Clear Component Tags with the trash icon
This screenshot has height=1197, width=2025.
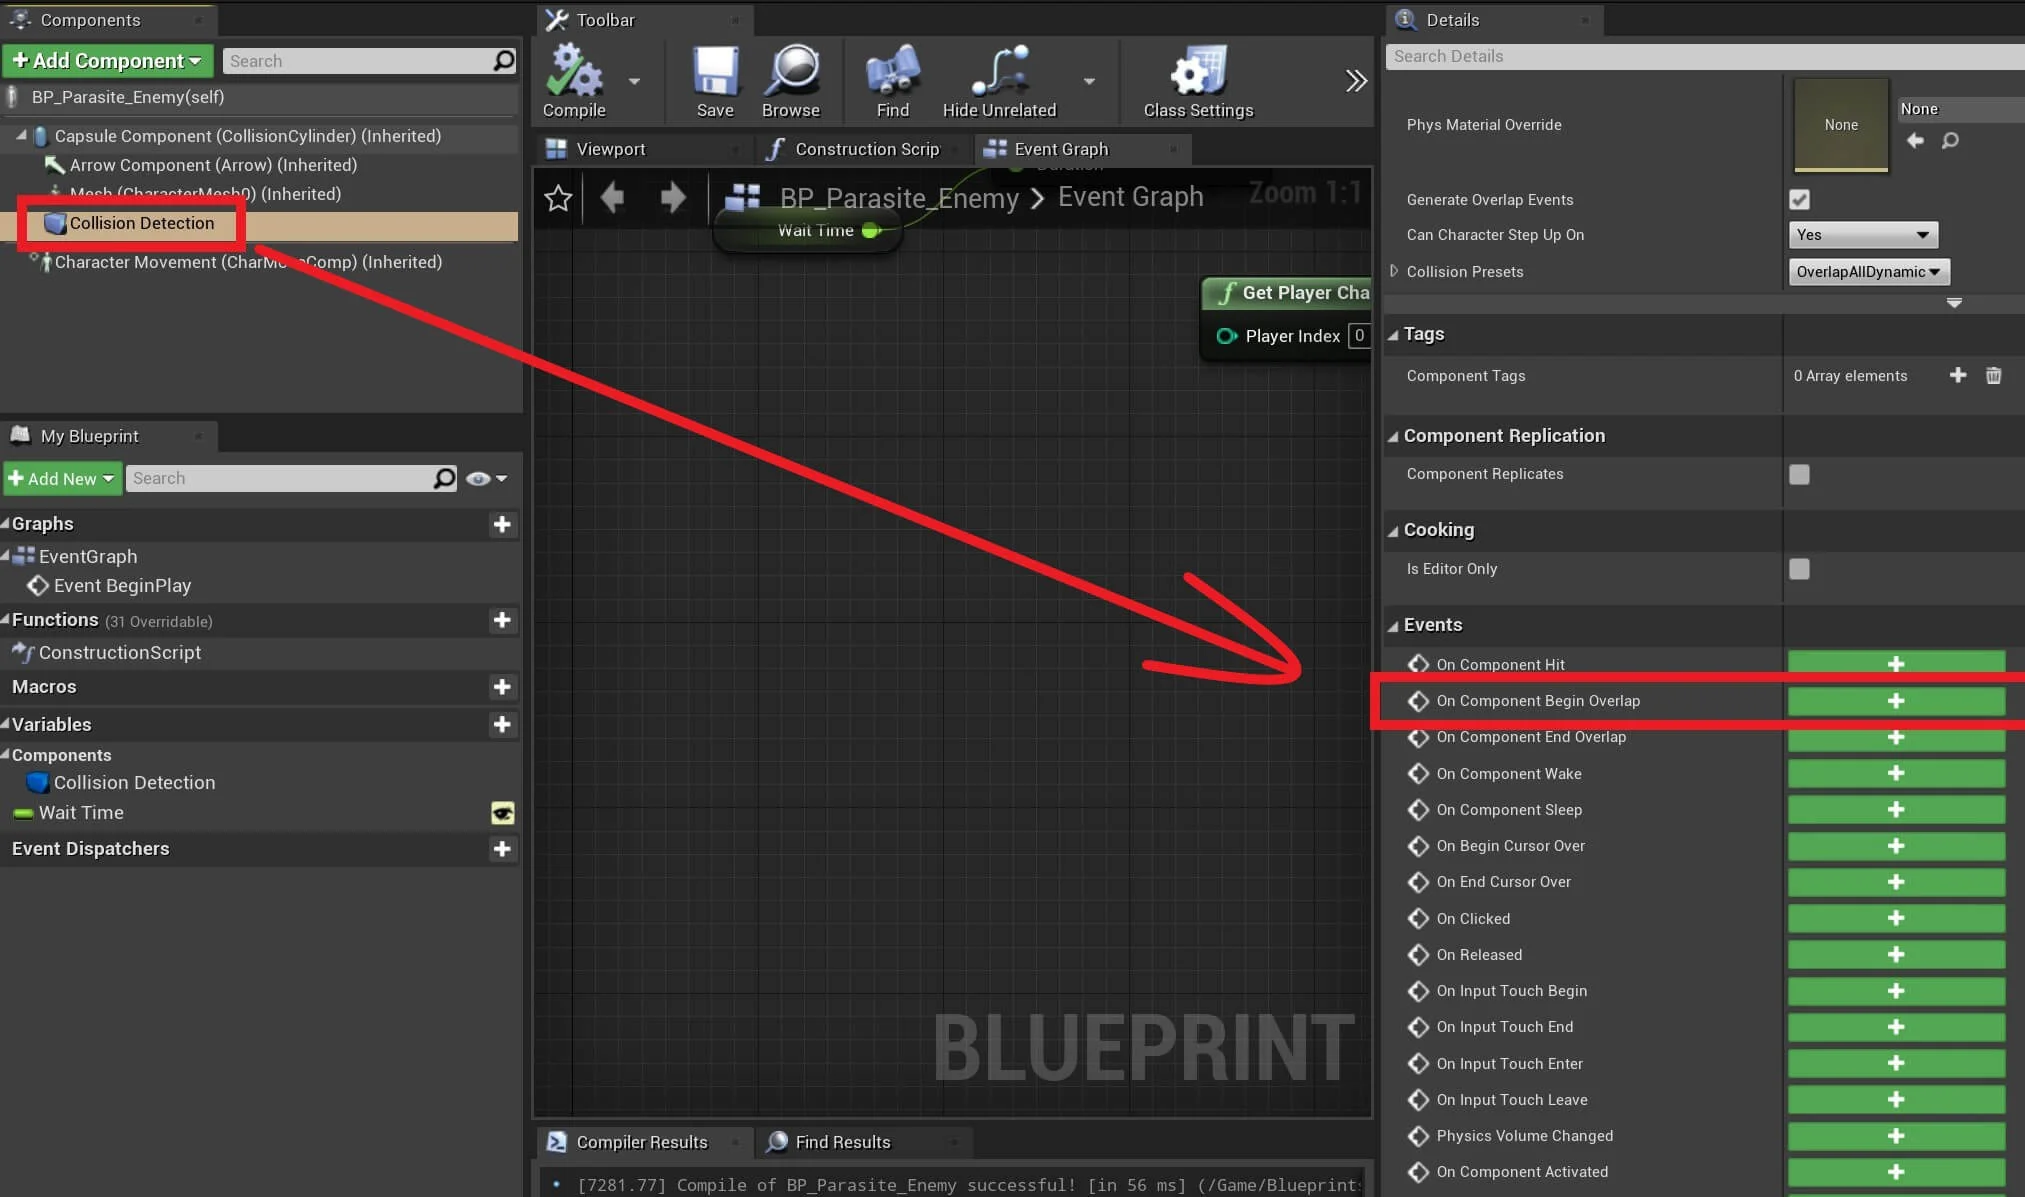(x=1993, y=375)
